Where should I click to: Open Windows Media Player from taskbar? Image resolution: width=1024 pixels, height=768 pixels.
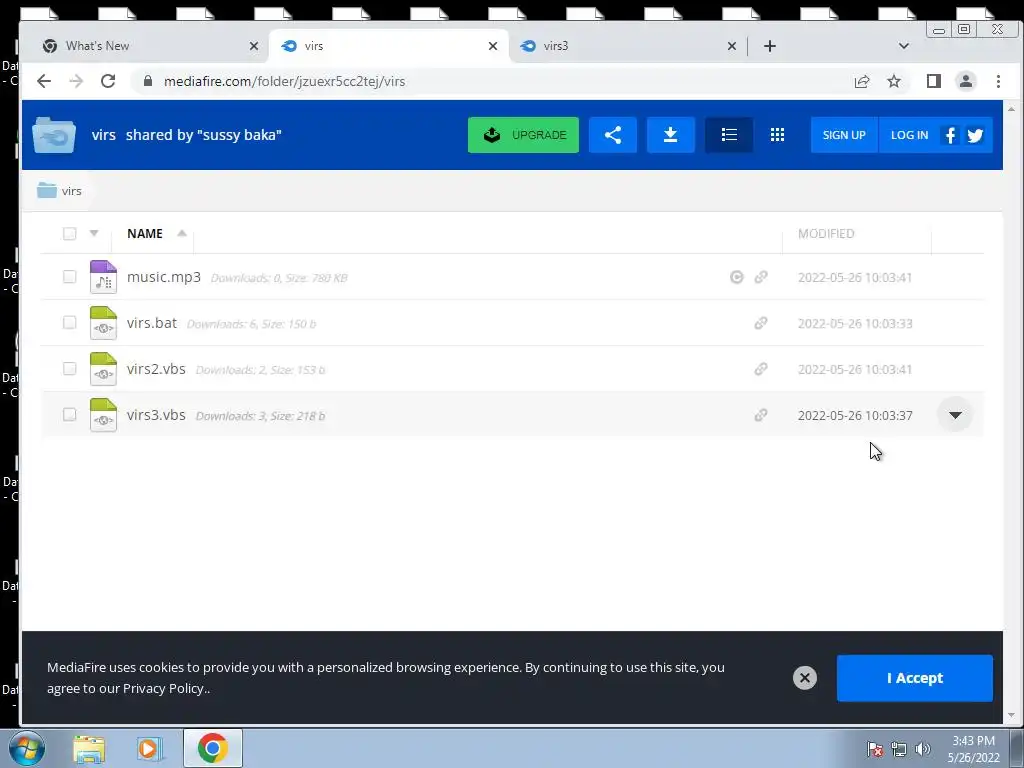point(150,749)
